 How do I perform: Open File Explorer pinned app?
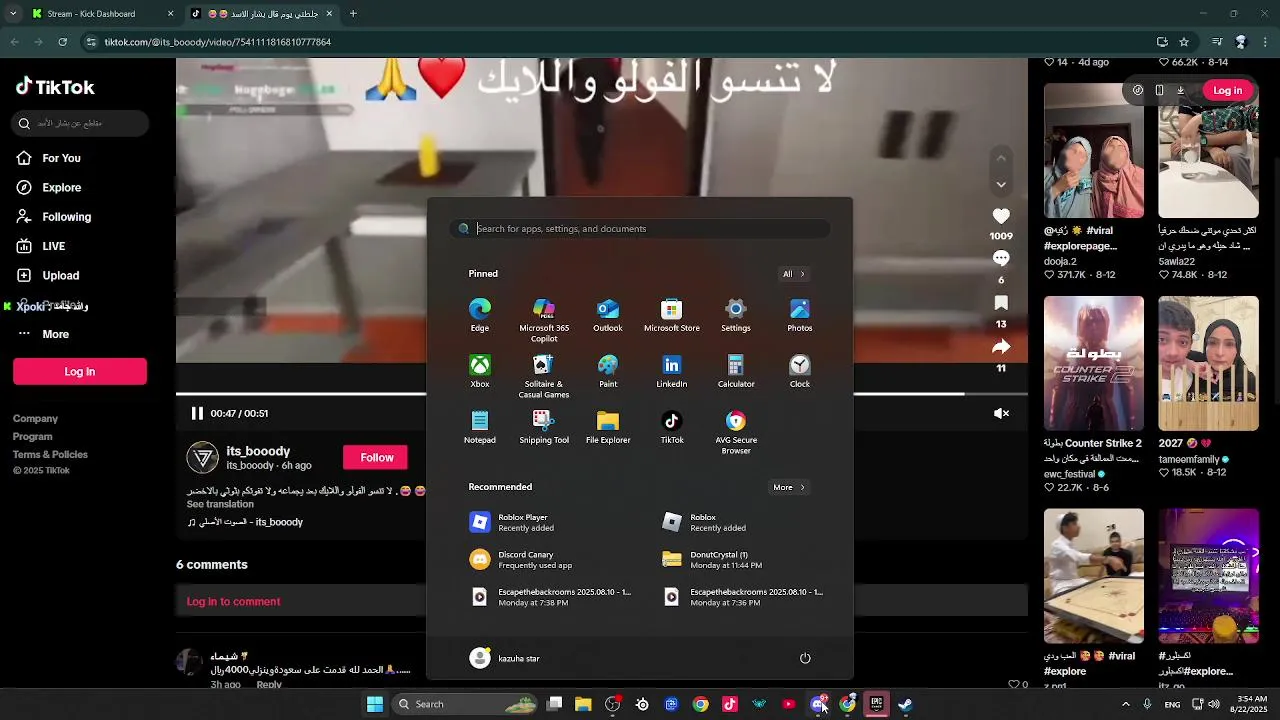tap(608, 427)
